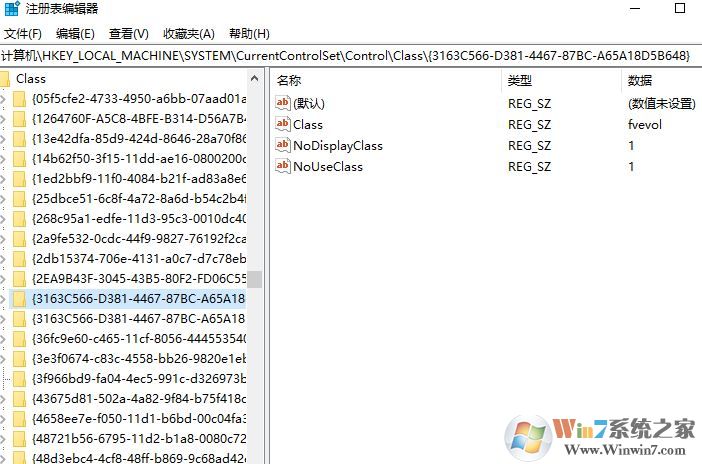Viewport: 702px width, 464px height.
Task: Click the fvevol data cell
Action: point(645,125)
